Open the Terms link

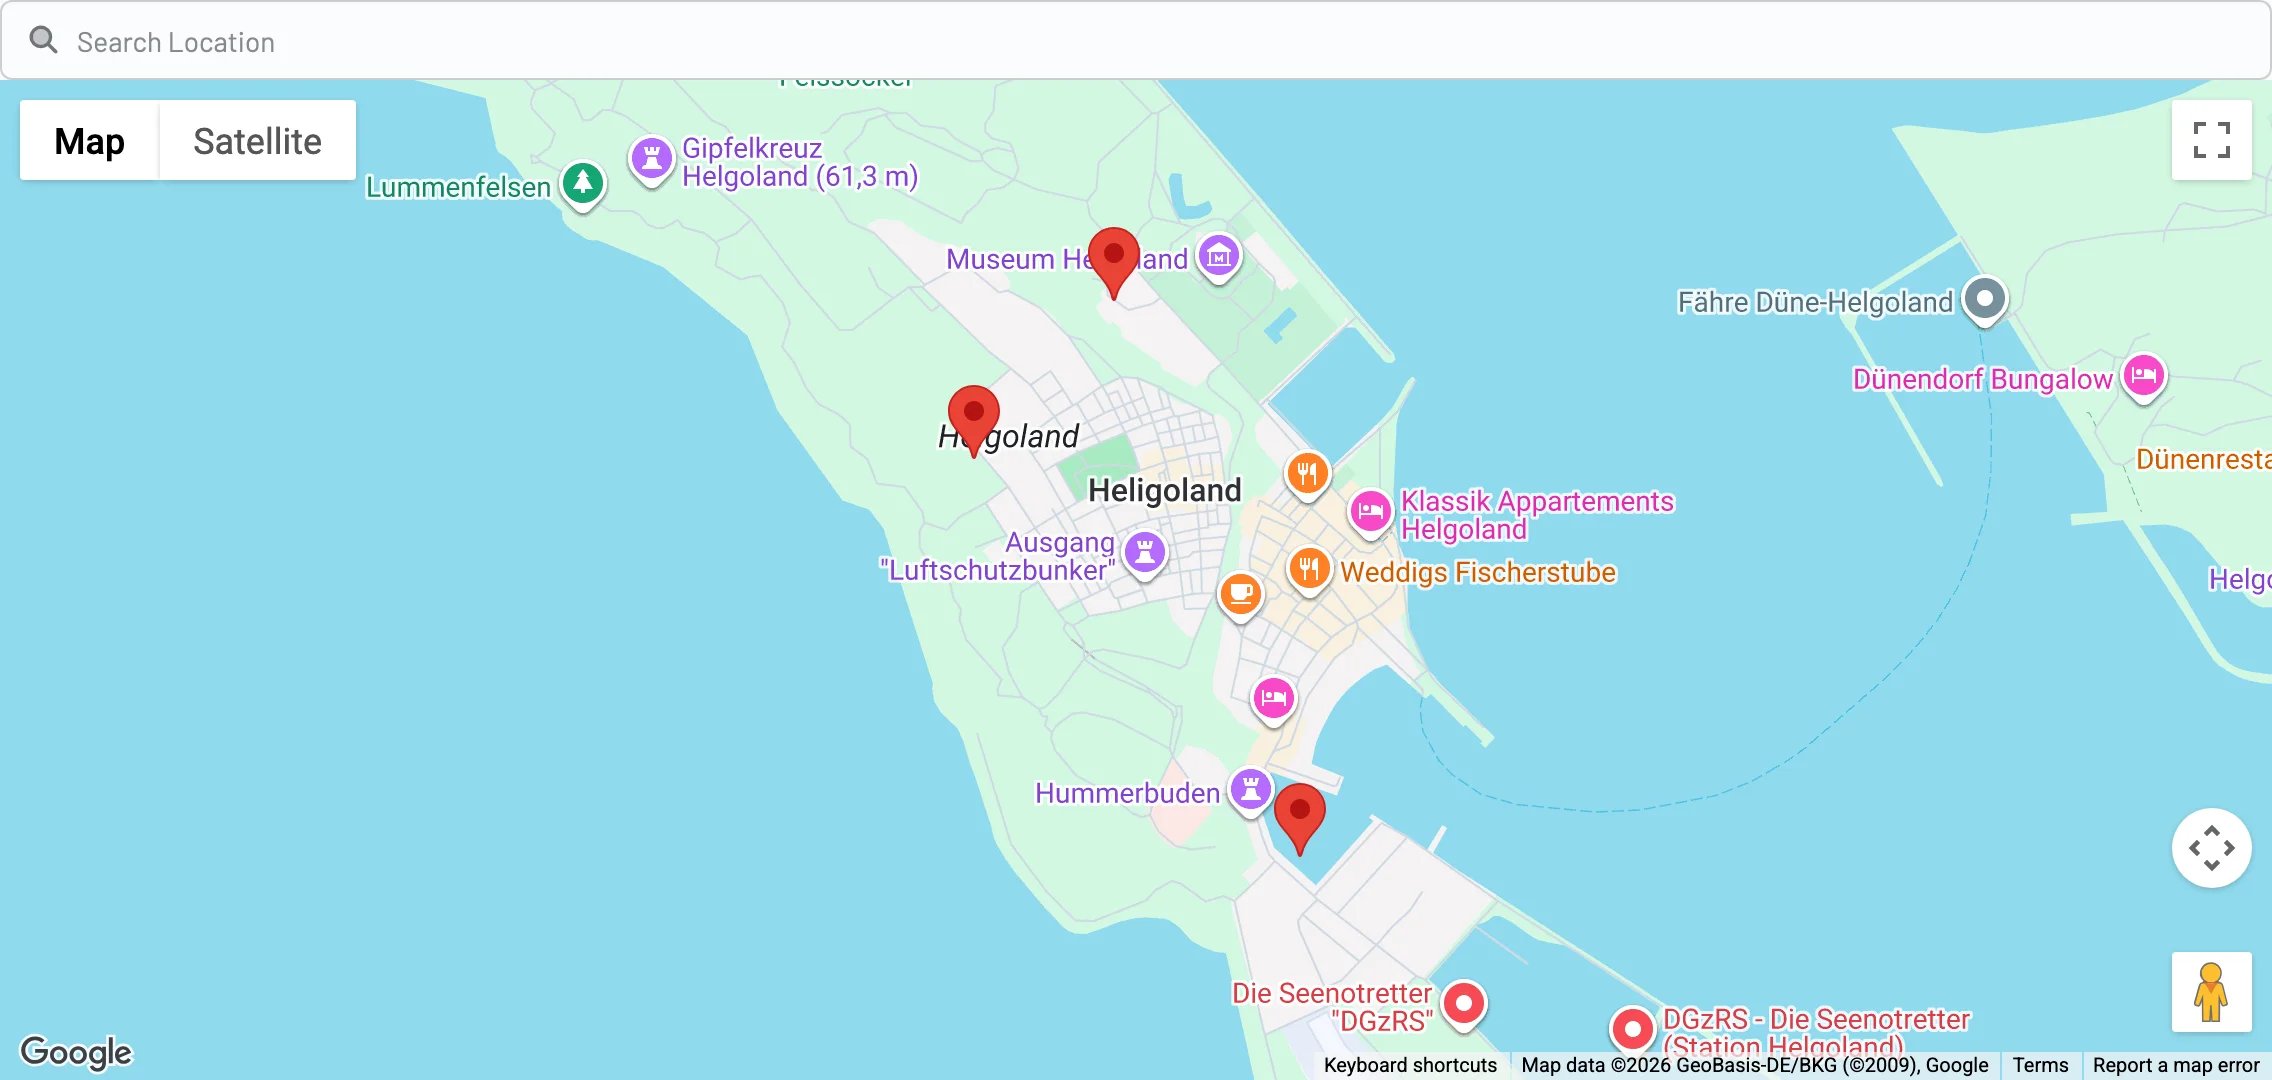[2040, 1065]
